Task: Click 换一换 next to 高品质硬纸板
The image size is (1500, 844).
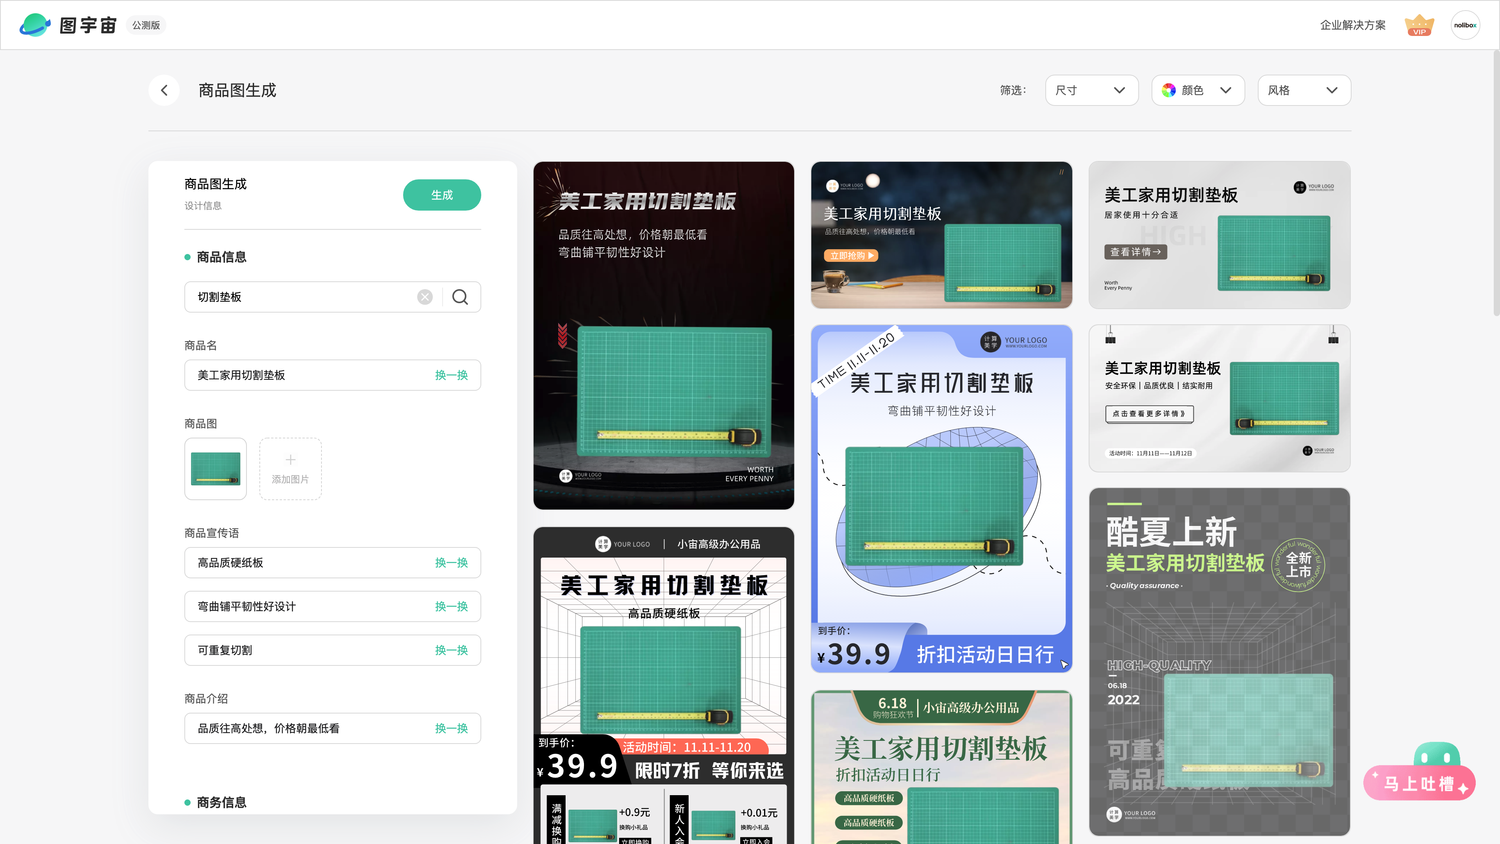Action: [451, 563]
